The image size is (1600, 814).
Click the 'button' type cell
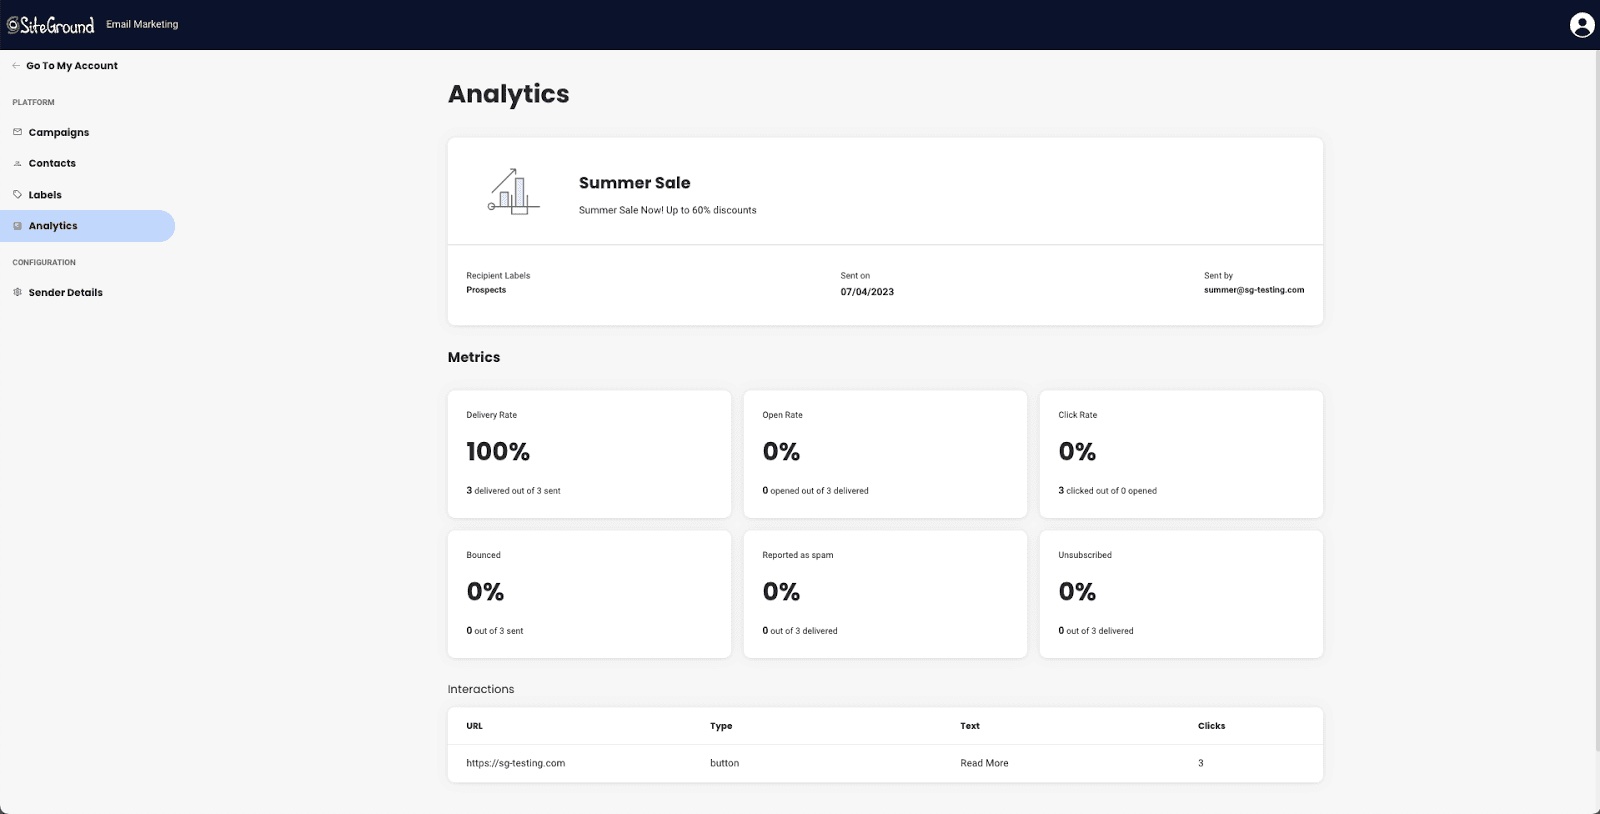725,763
